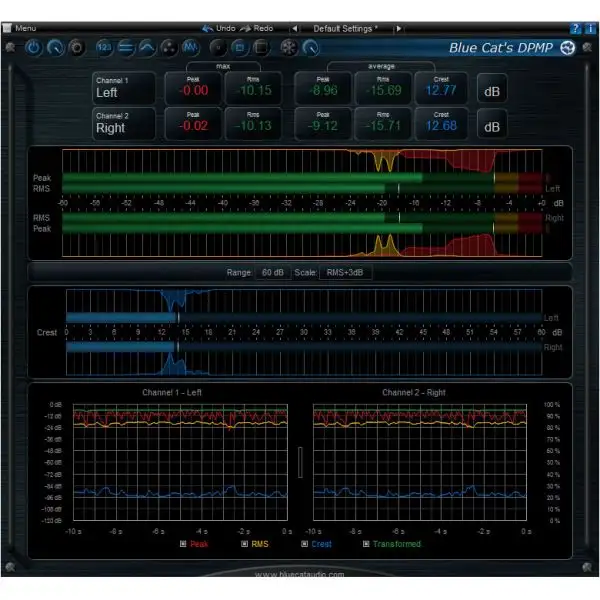Toggle the Peak curve checkbox
The image size is (600, 600).
click(x=183, y=544)
